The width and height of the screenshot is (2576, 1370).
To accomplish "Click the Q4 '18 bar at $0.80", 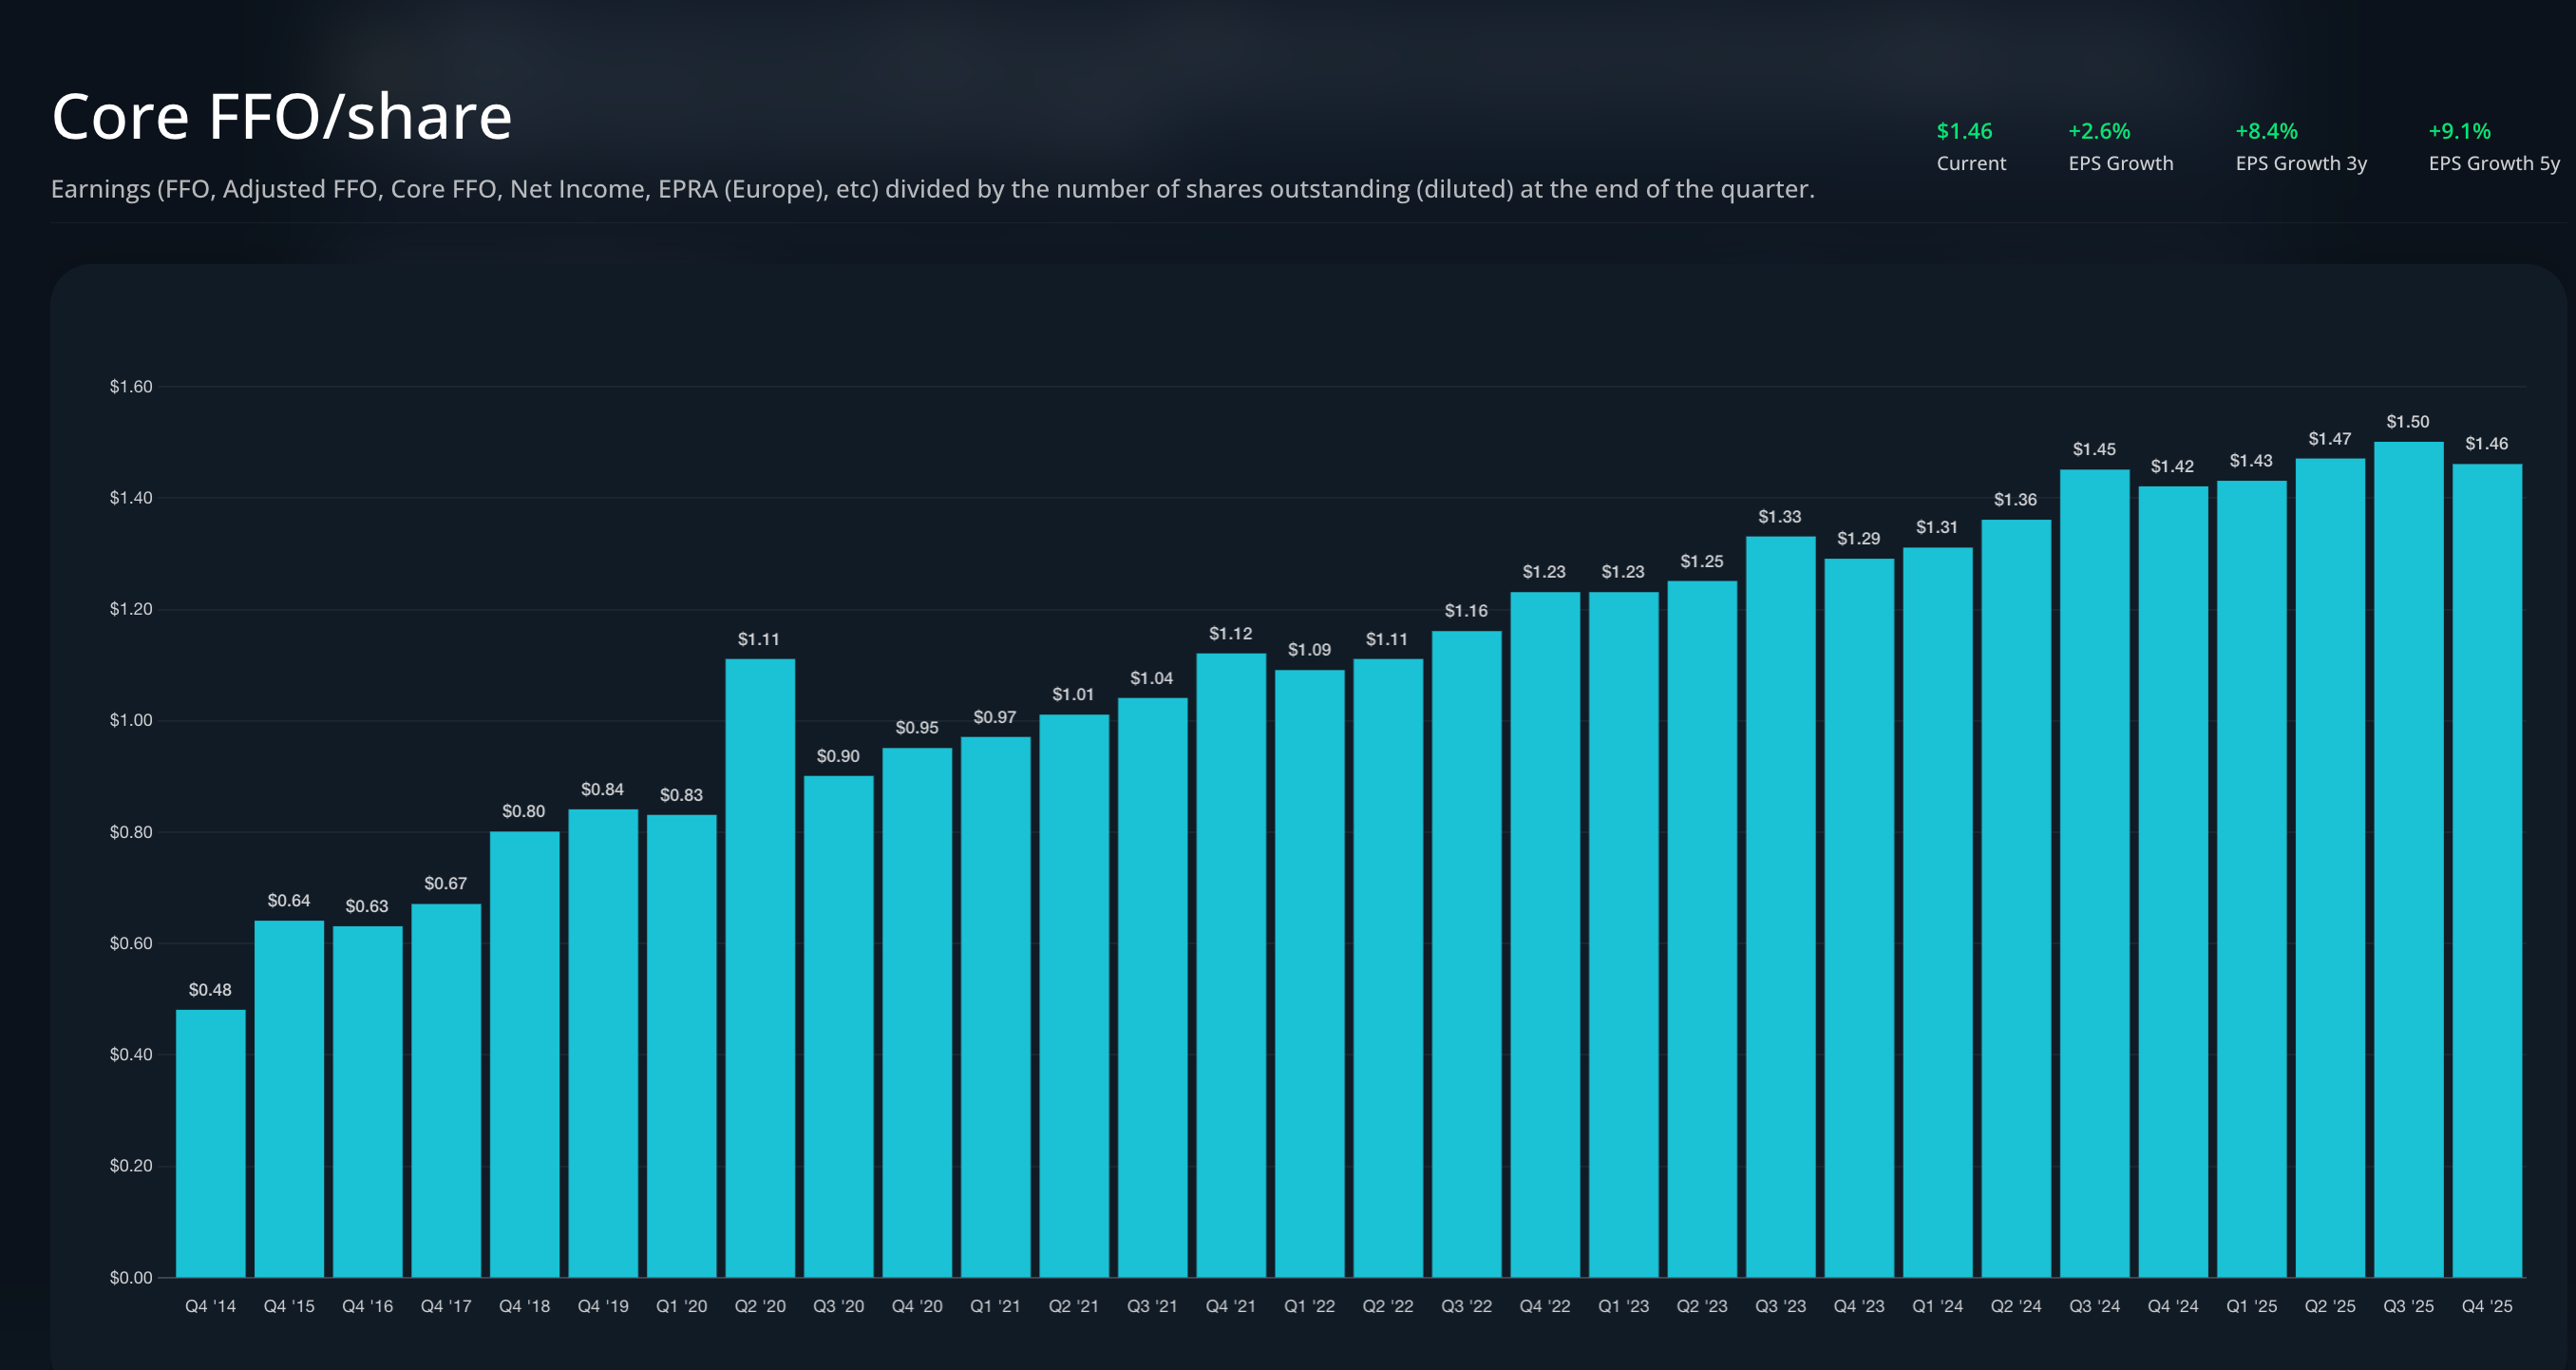I will pos(524,1054).
